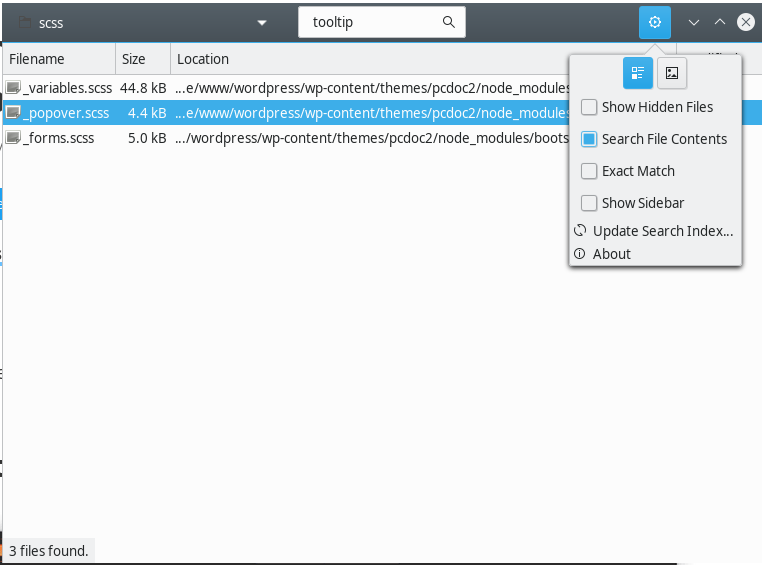Screen dimensions: 762x565
Task: Click the _forms.scss file icon
Action: [x=13, y=138]
